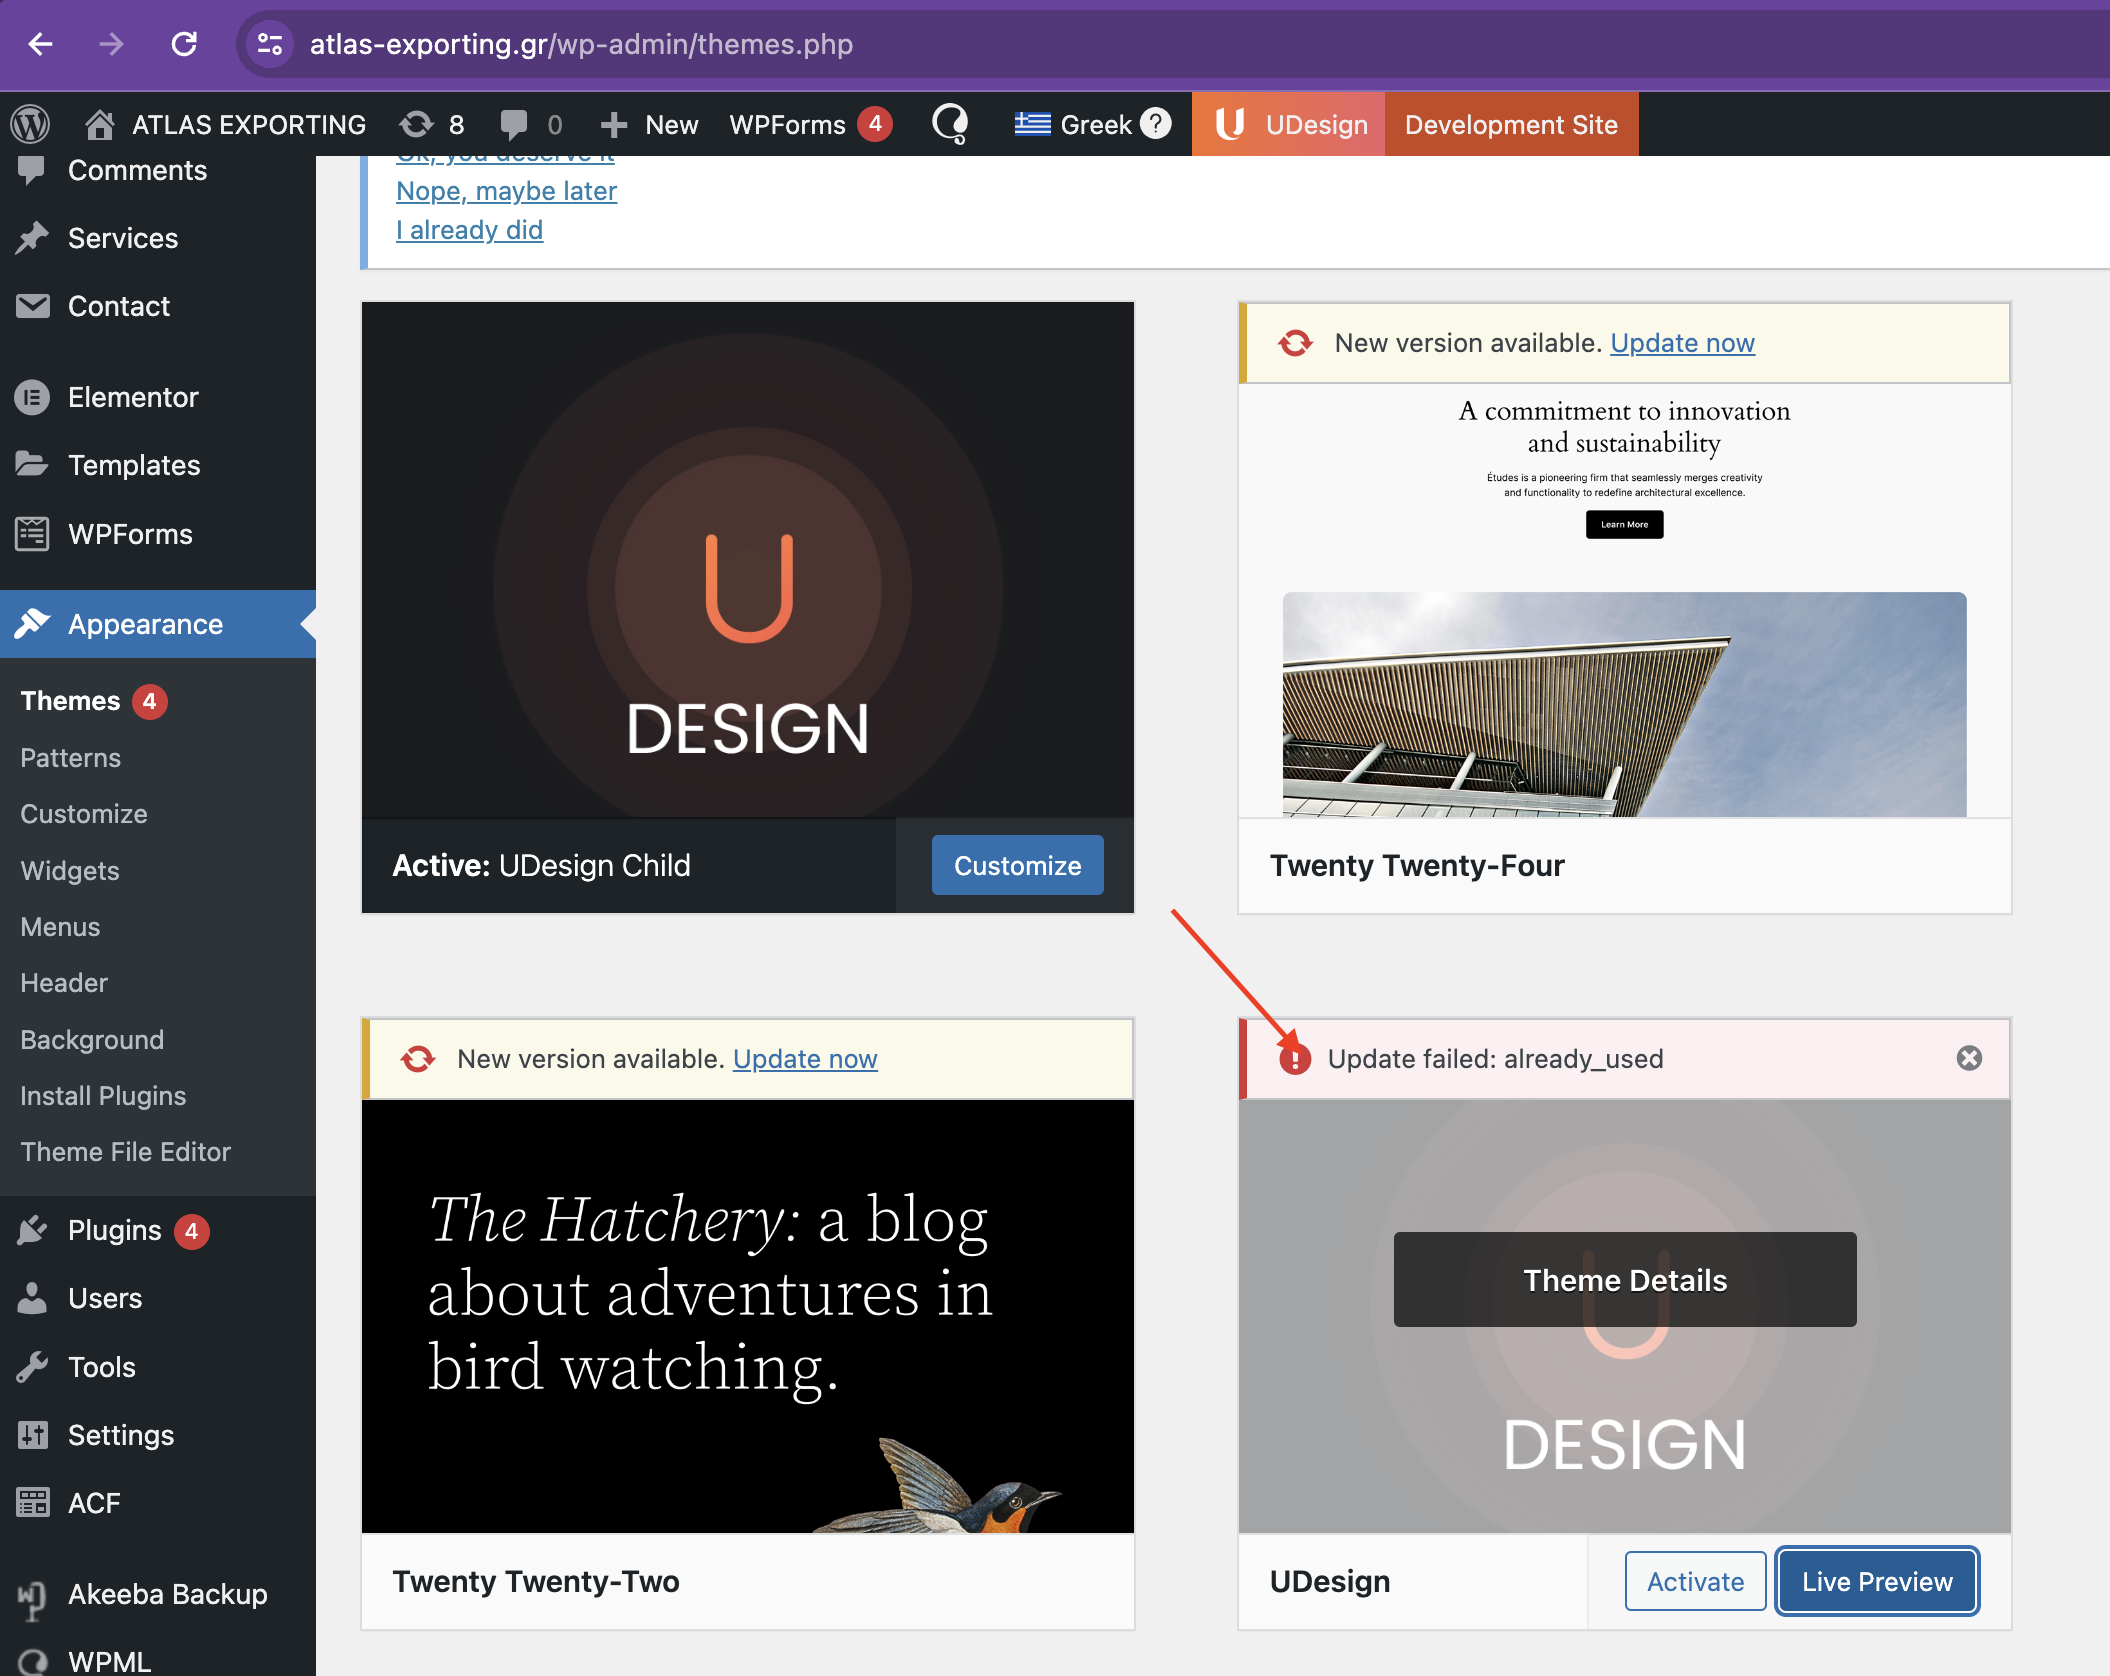The height and width of the screenshot is (1676, 2110).
Task: Click the New content plus button
Action: click(649, 124)
